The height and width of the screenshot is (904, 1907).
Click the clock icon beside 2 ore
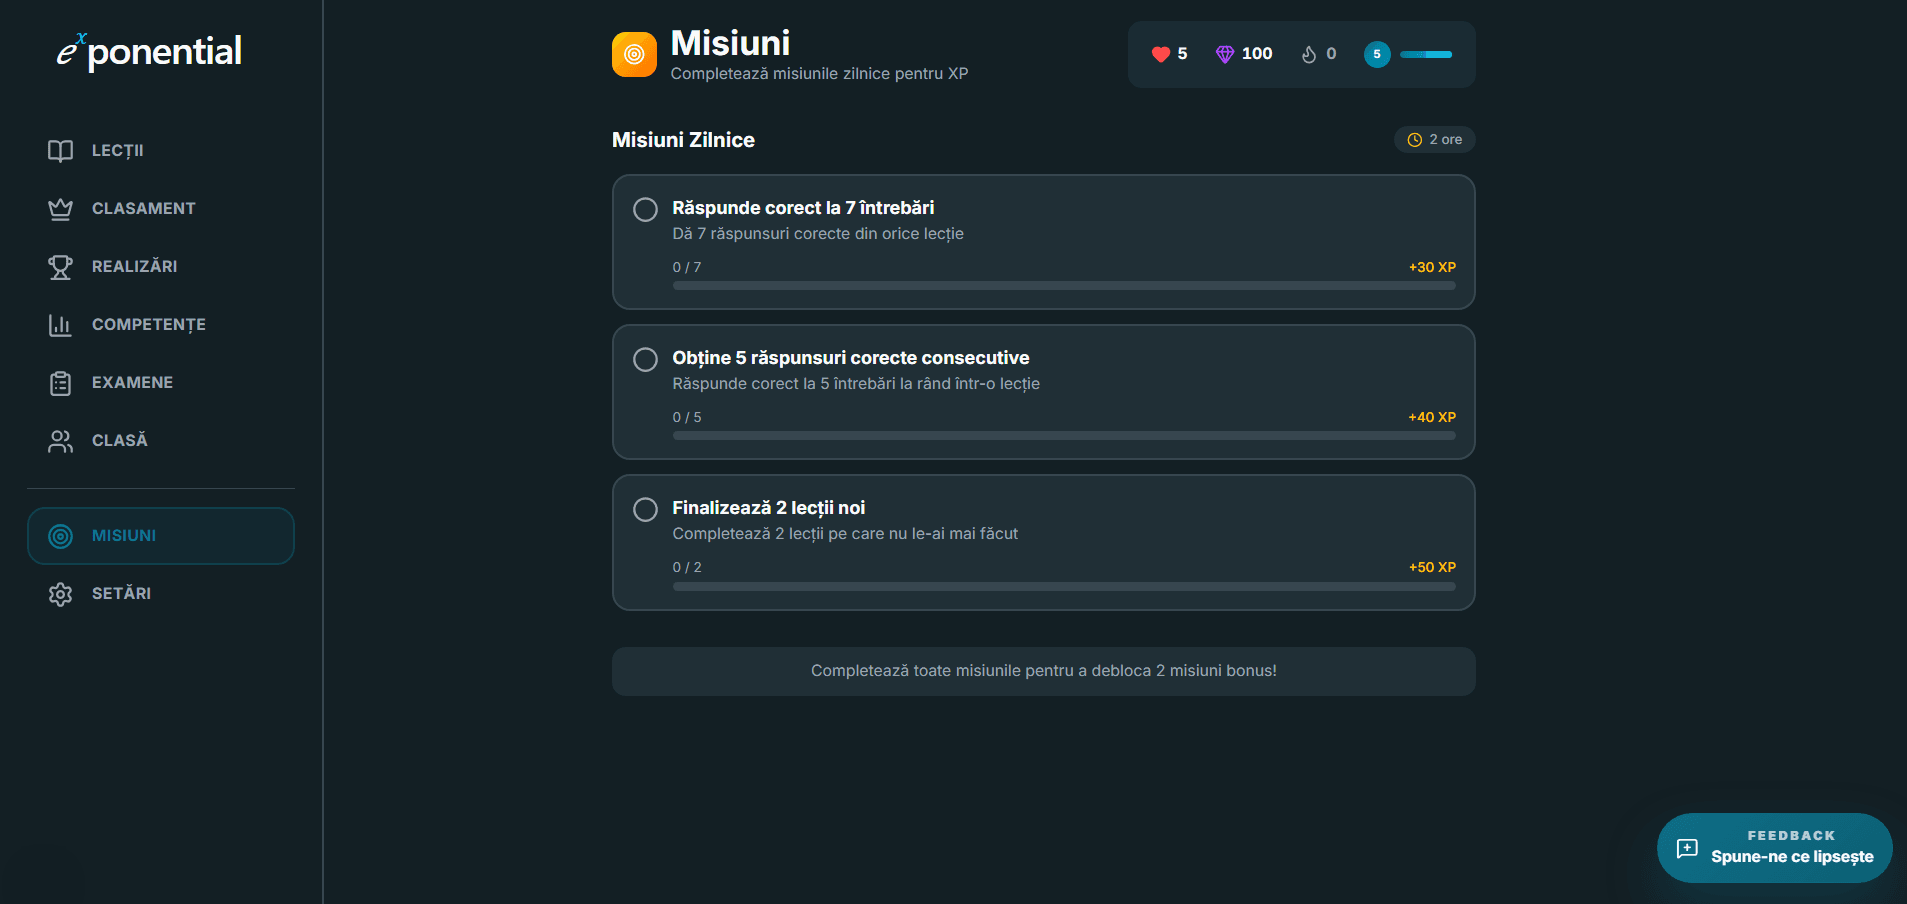pyautogui.click(x=1414, y=140)
